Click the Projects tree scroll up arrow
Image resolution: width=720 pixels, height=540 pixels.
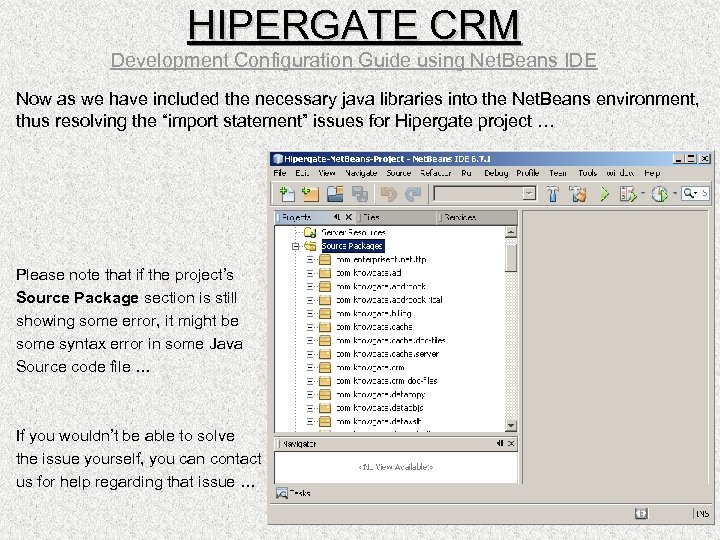(511, 232)
